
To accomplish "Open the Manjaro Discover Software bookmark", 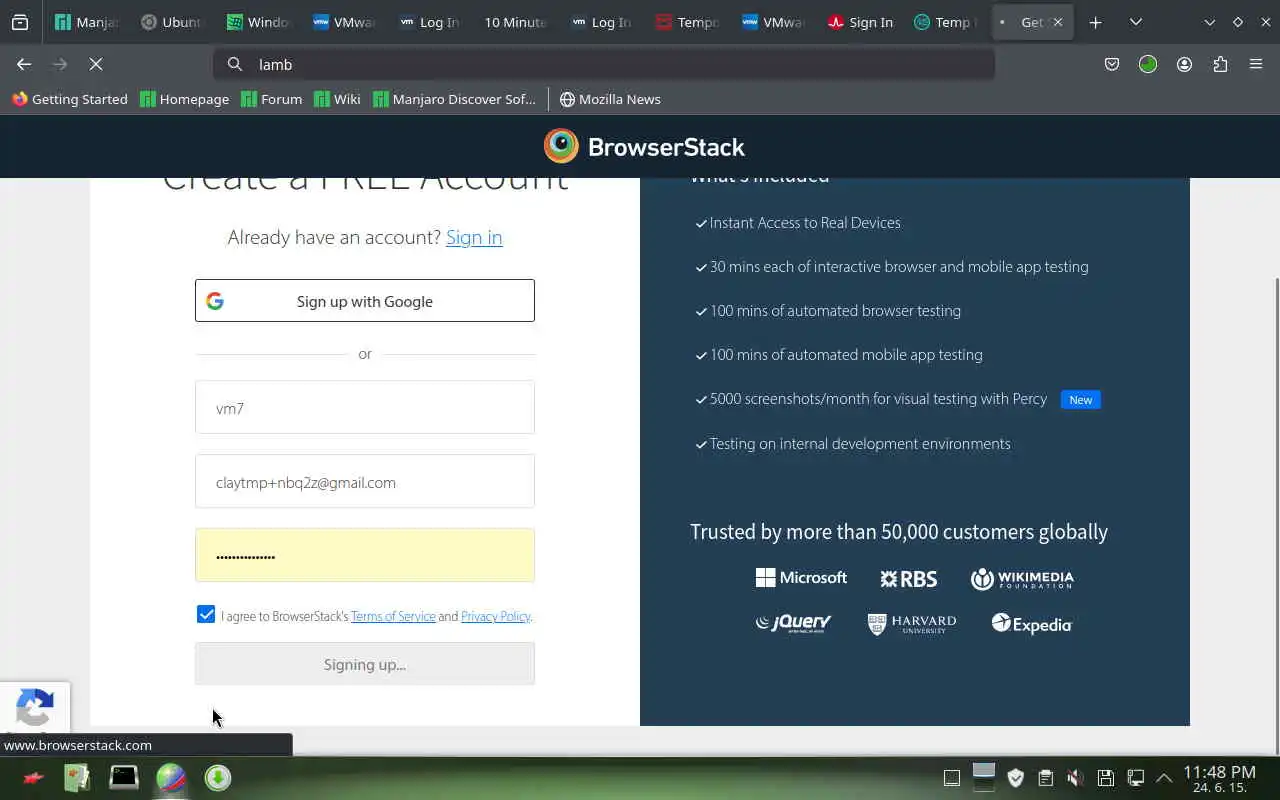I will click(x=455, y=99).
